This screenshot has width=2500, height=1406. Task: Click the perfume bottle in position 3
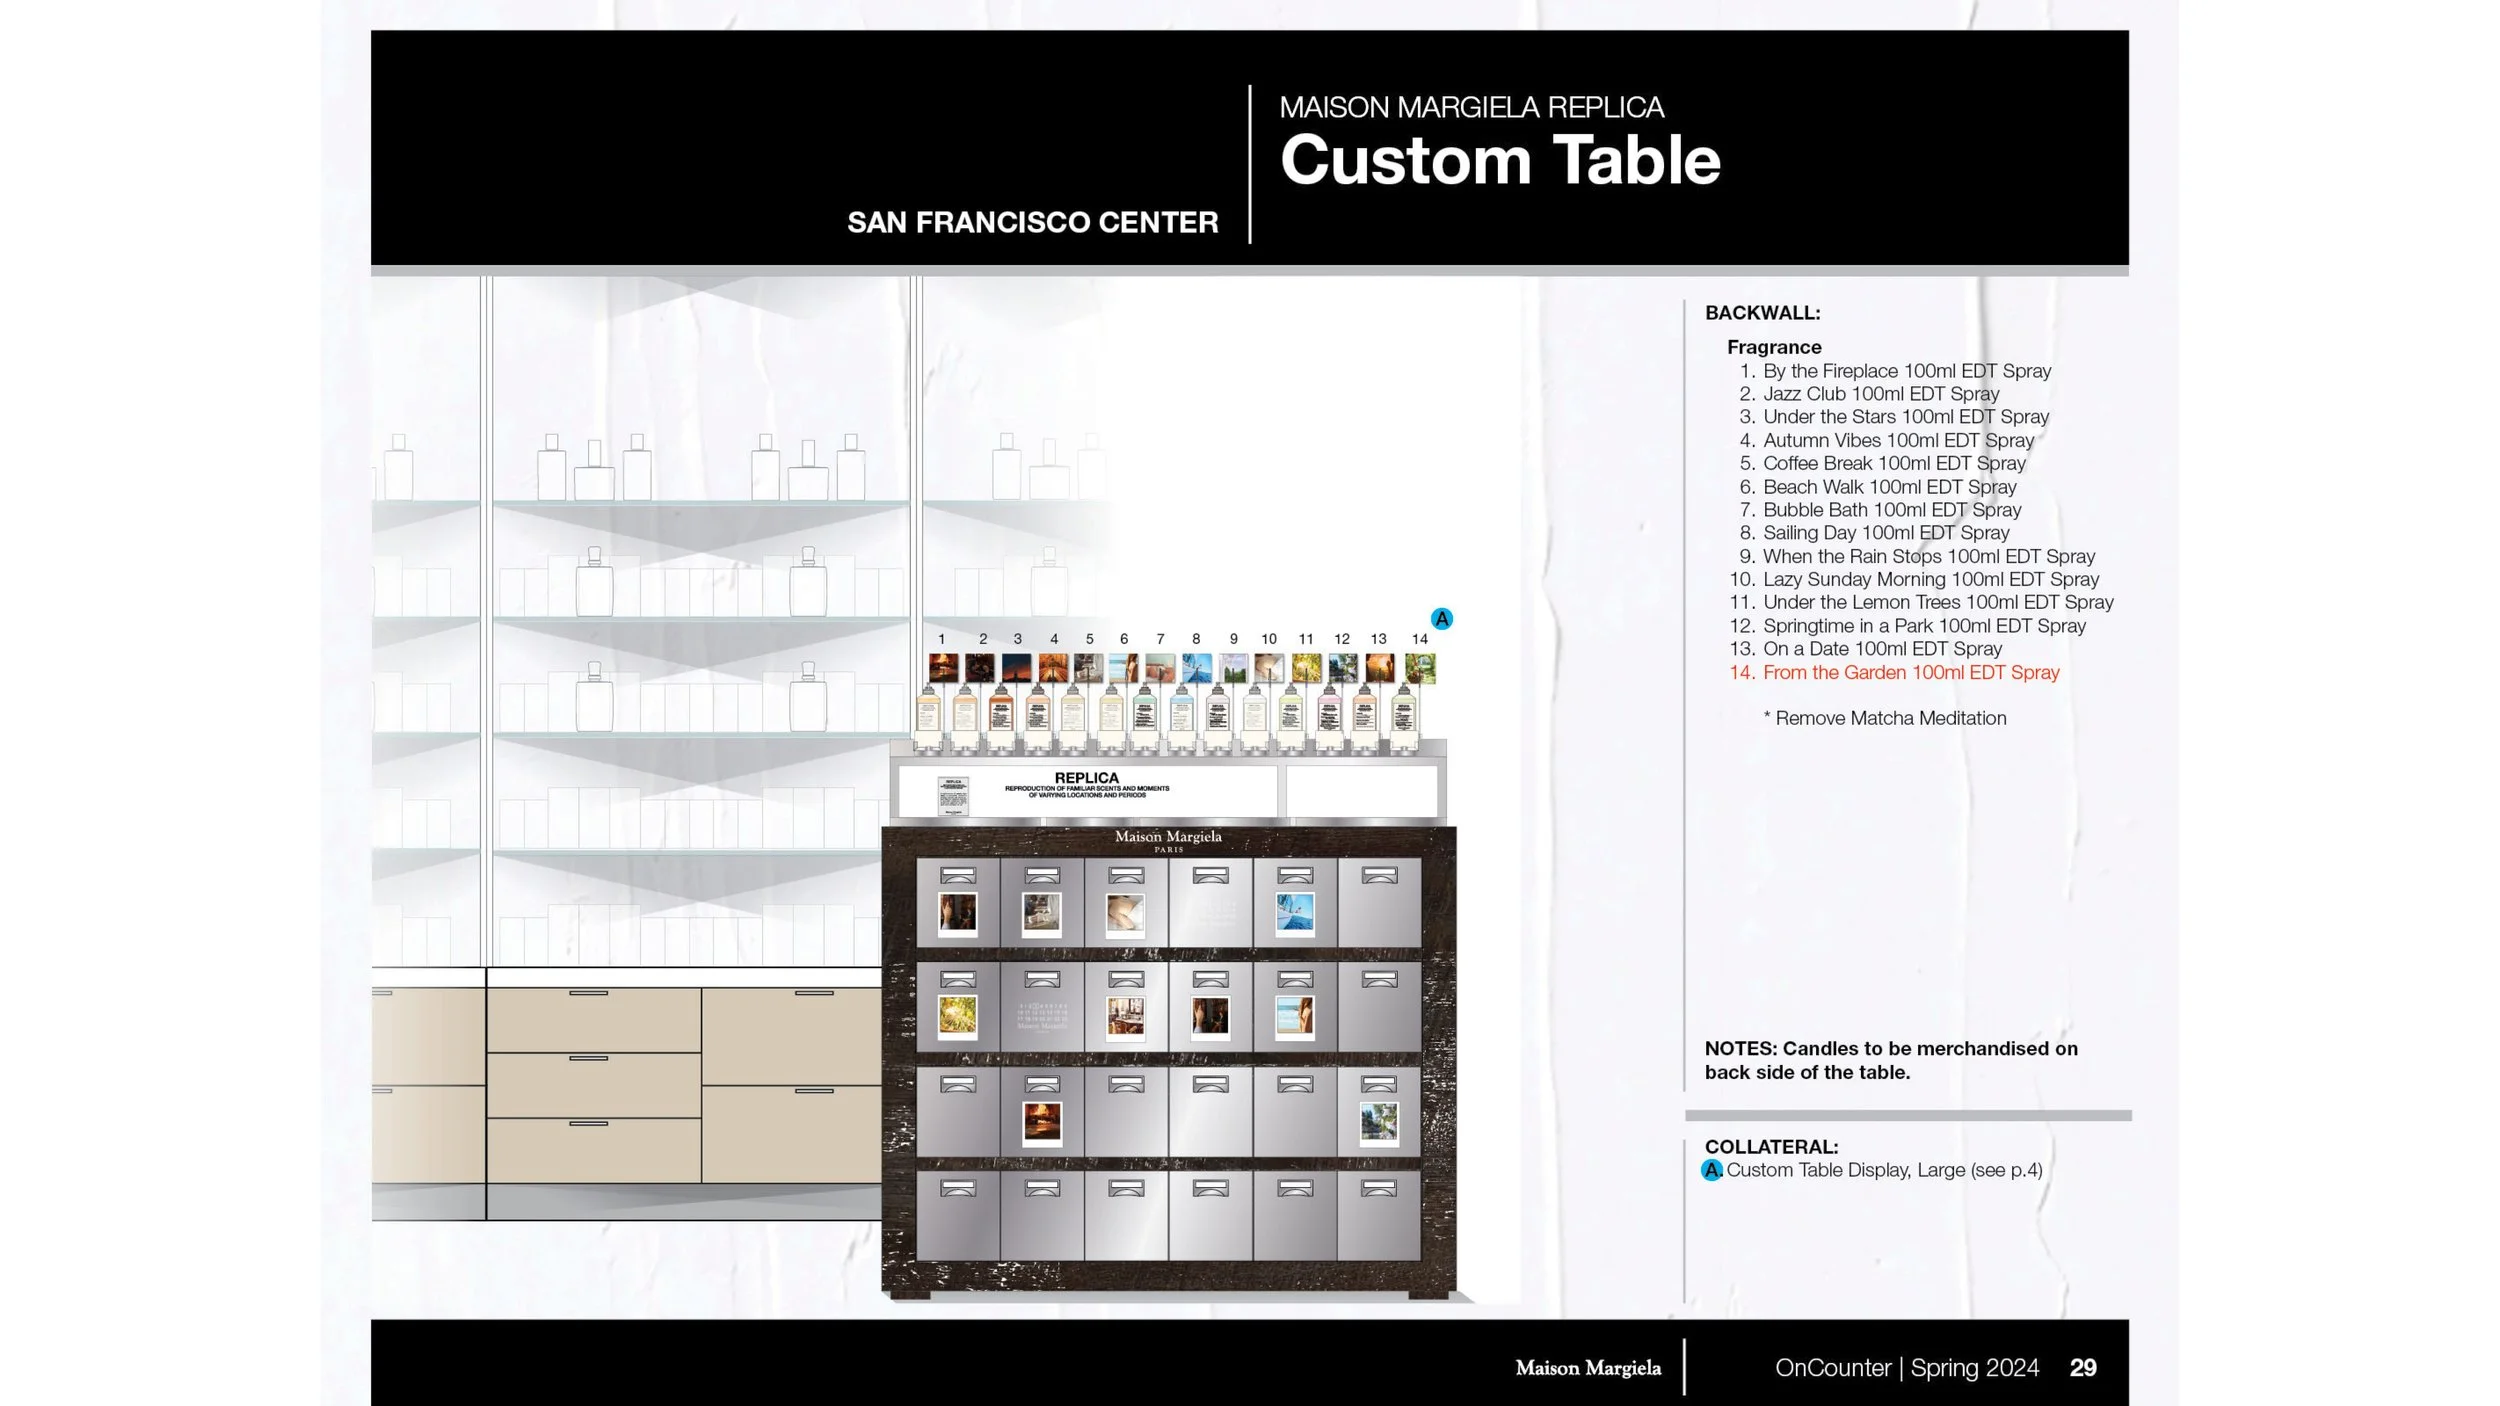[1000, 715]
